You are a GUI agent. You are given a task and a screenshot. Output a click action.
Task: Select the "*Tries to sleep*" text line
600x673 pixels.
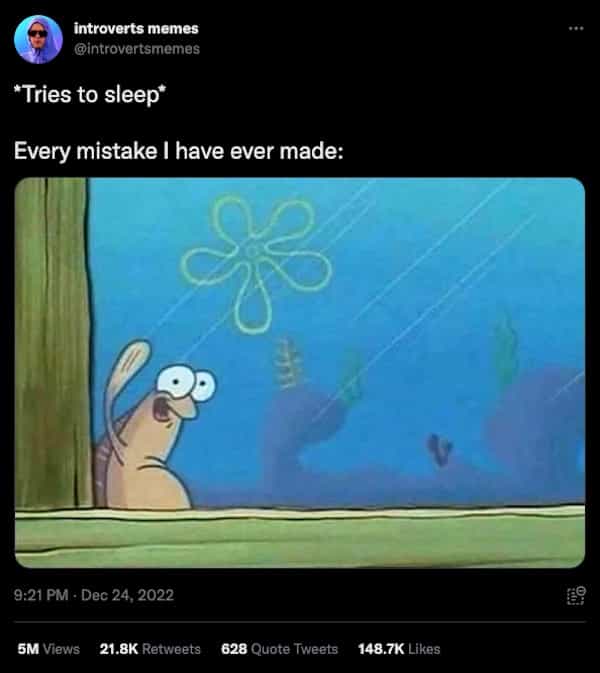90,94
